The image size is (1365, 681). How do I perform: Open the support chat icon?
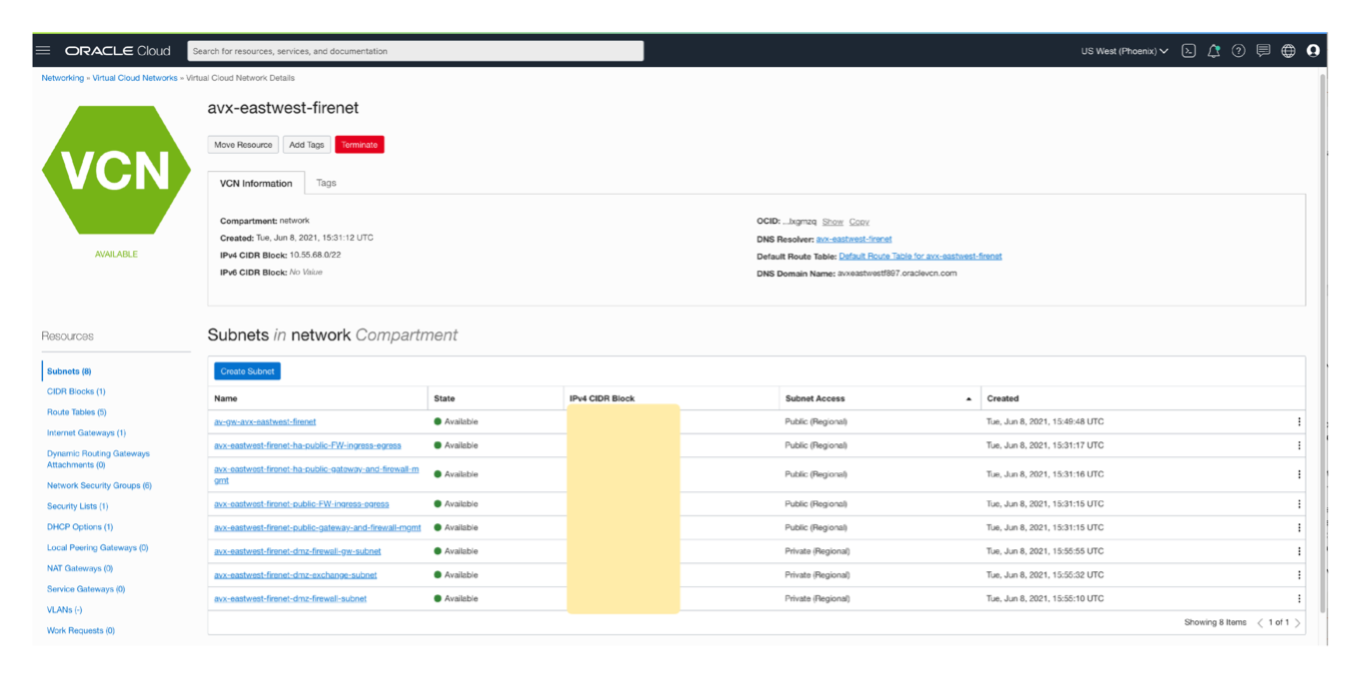point(1263,51)
